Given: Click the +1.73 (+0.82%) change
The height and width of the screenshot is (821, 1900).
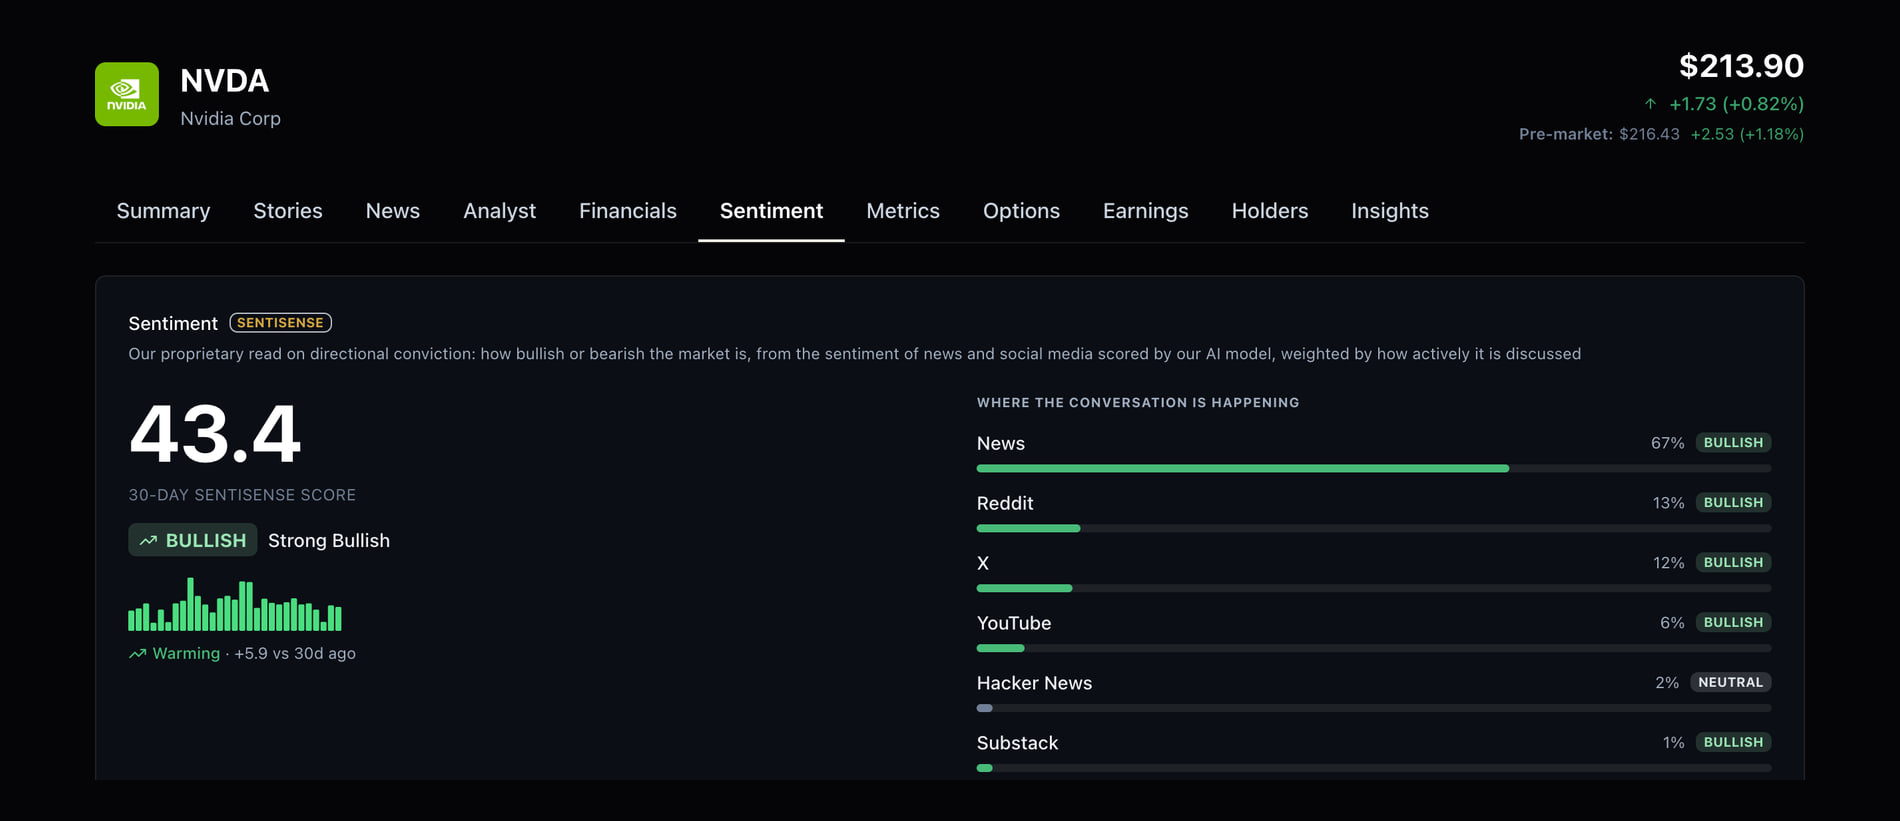Looking at the screenshot, I should (1736, 104).
